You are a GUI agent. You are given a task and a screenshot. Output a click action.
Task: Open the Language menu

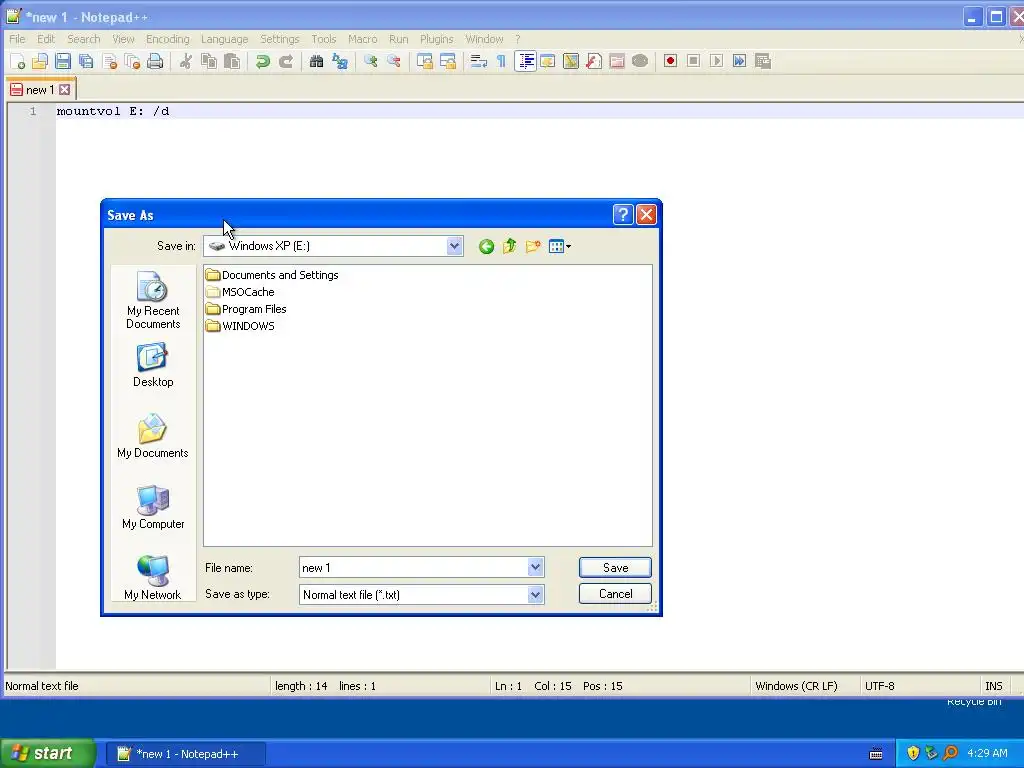[x=225, y=39]
